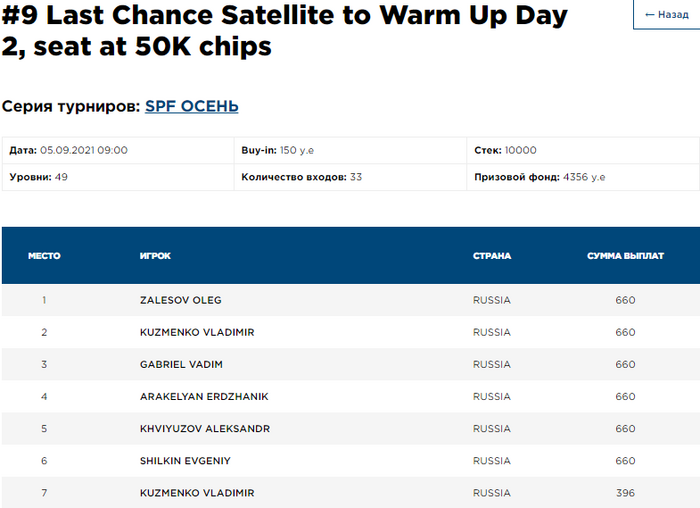Select player ZALESOV OLEG in the table
Screen dimensions: 700x508
[x=181, y=300]
